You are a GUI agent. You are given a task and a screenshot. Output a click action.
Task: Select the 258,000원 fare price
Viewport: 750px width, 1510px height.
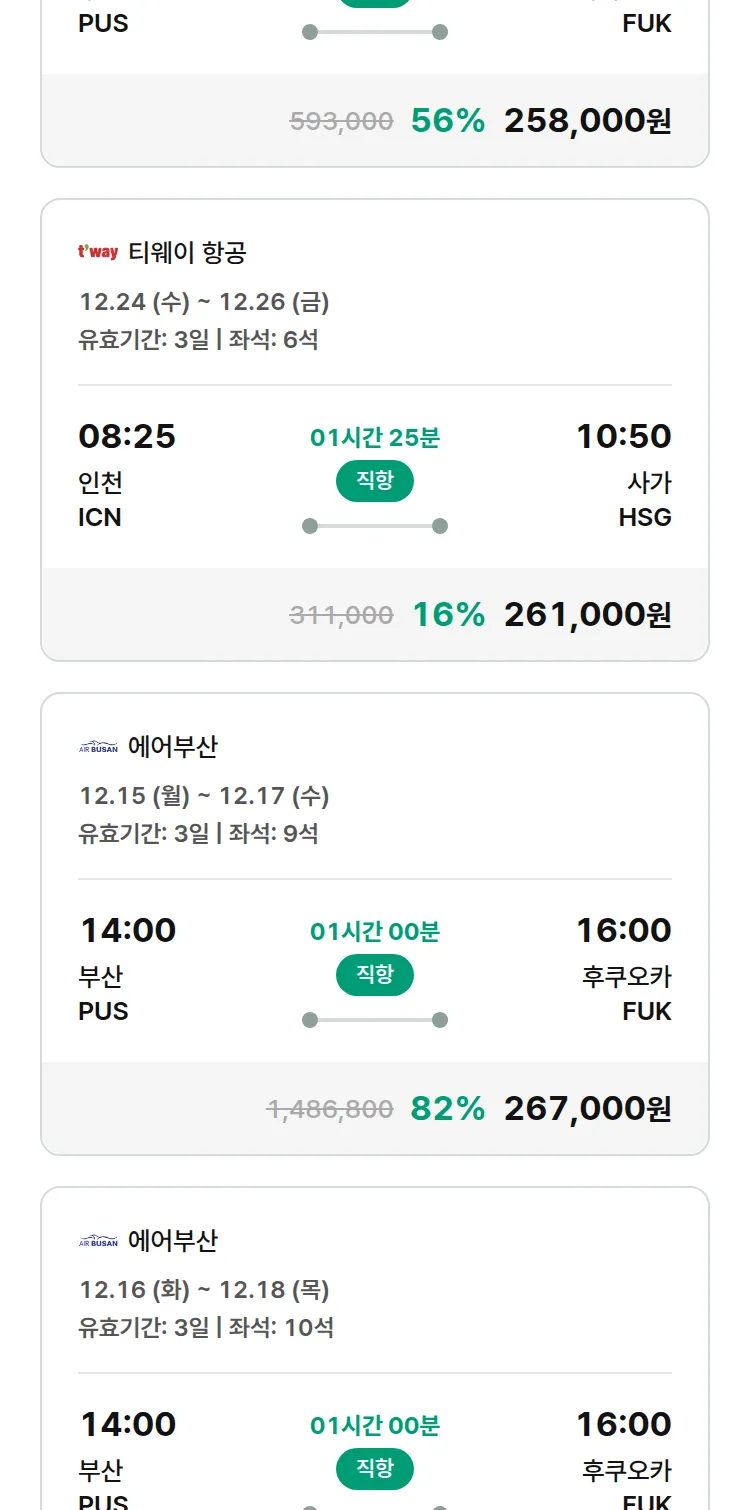[x=587, y=121]
